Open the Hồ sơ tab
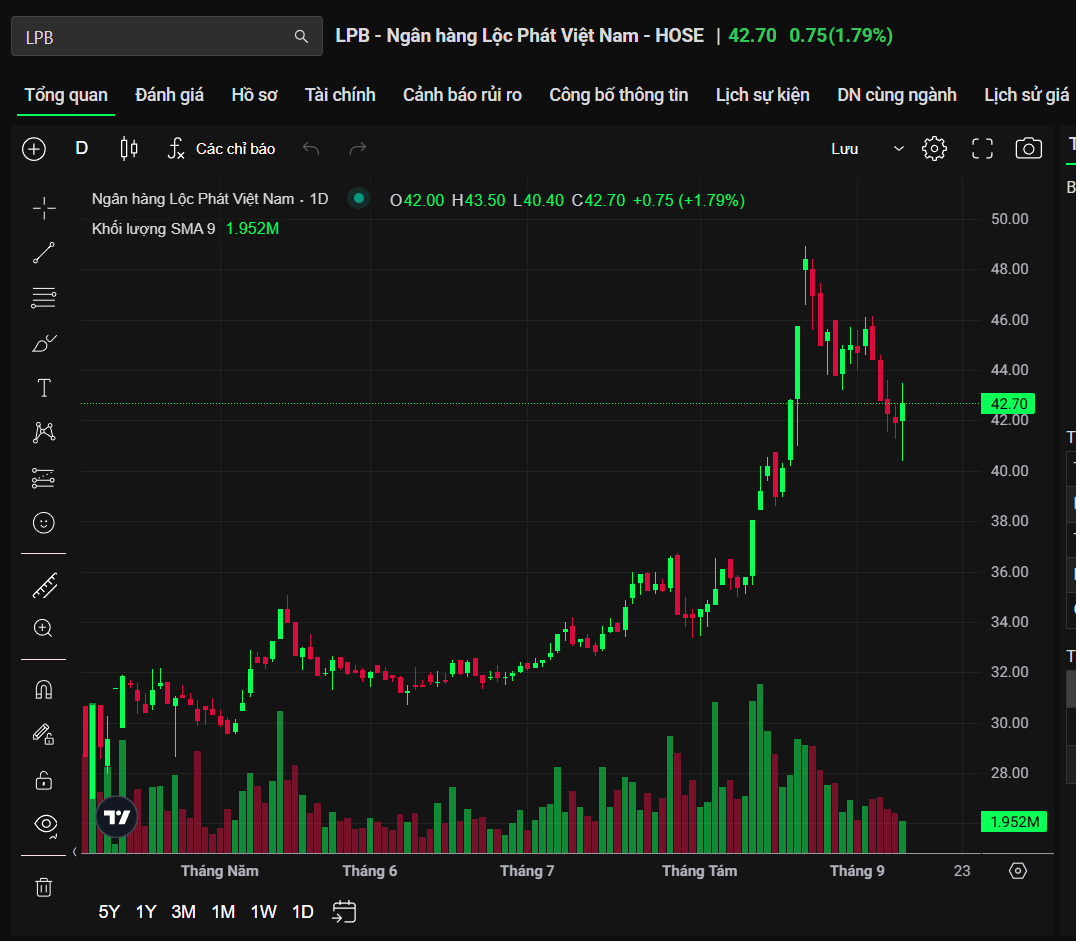1076x941 pixels. click(255, 95)
